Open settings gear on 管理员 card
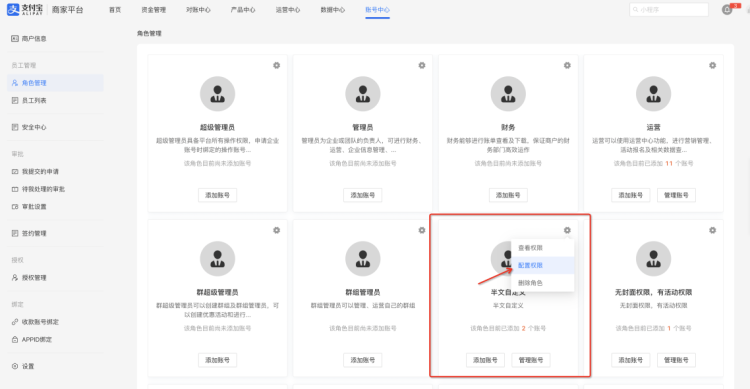Screen dimensions: 750x389 pyautogui.click(x=422, y=65)
